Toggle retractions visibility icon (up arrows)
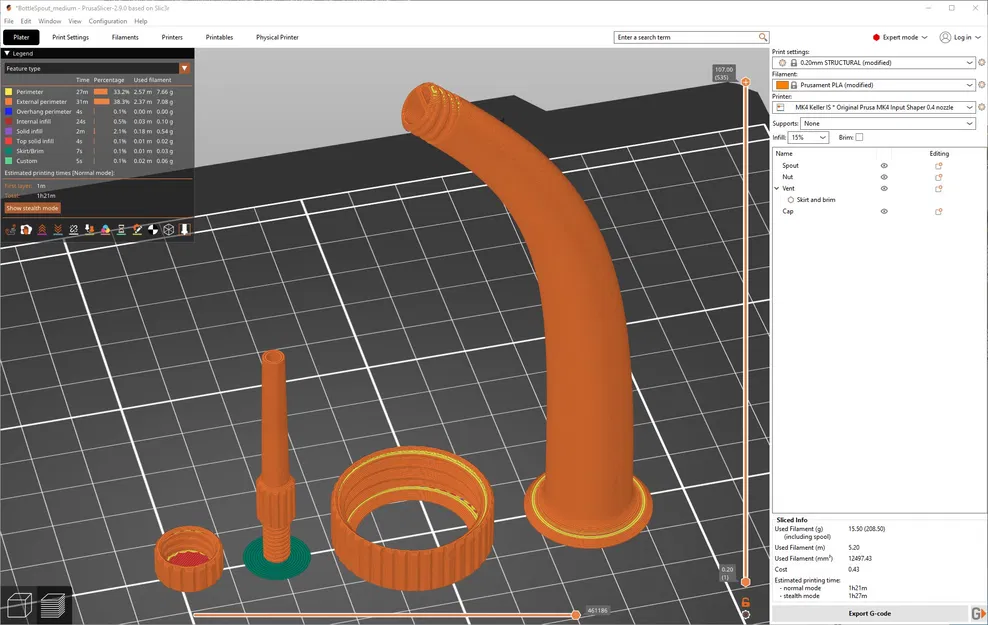Viewport: 988px width, 625px height. pos(42,230)
